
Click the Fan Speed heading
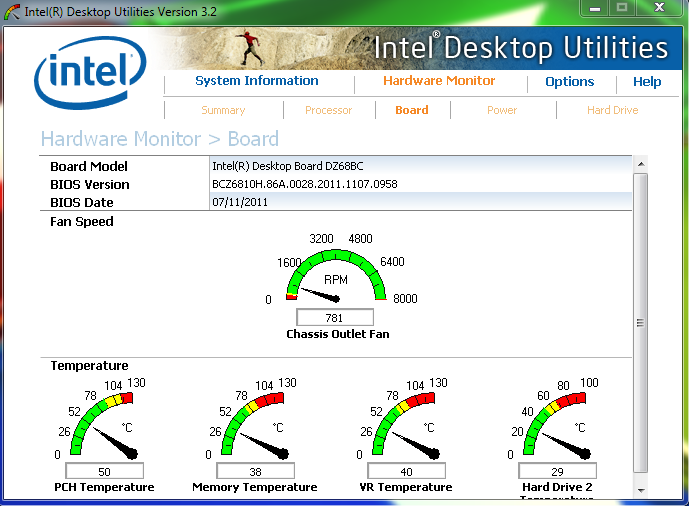pyautogui.click(x=82, y=221)
